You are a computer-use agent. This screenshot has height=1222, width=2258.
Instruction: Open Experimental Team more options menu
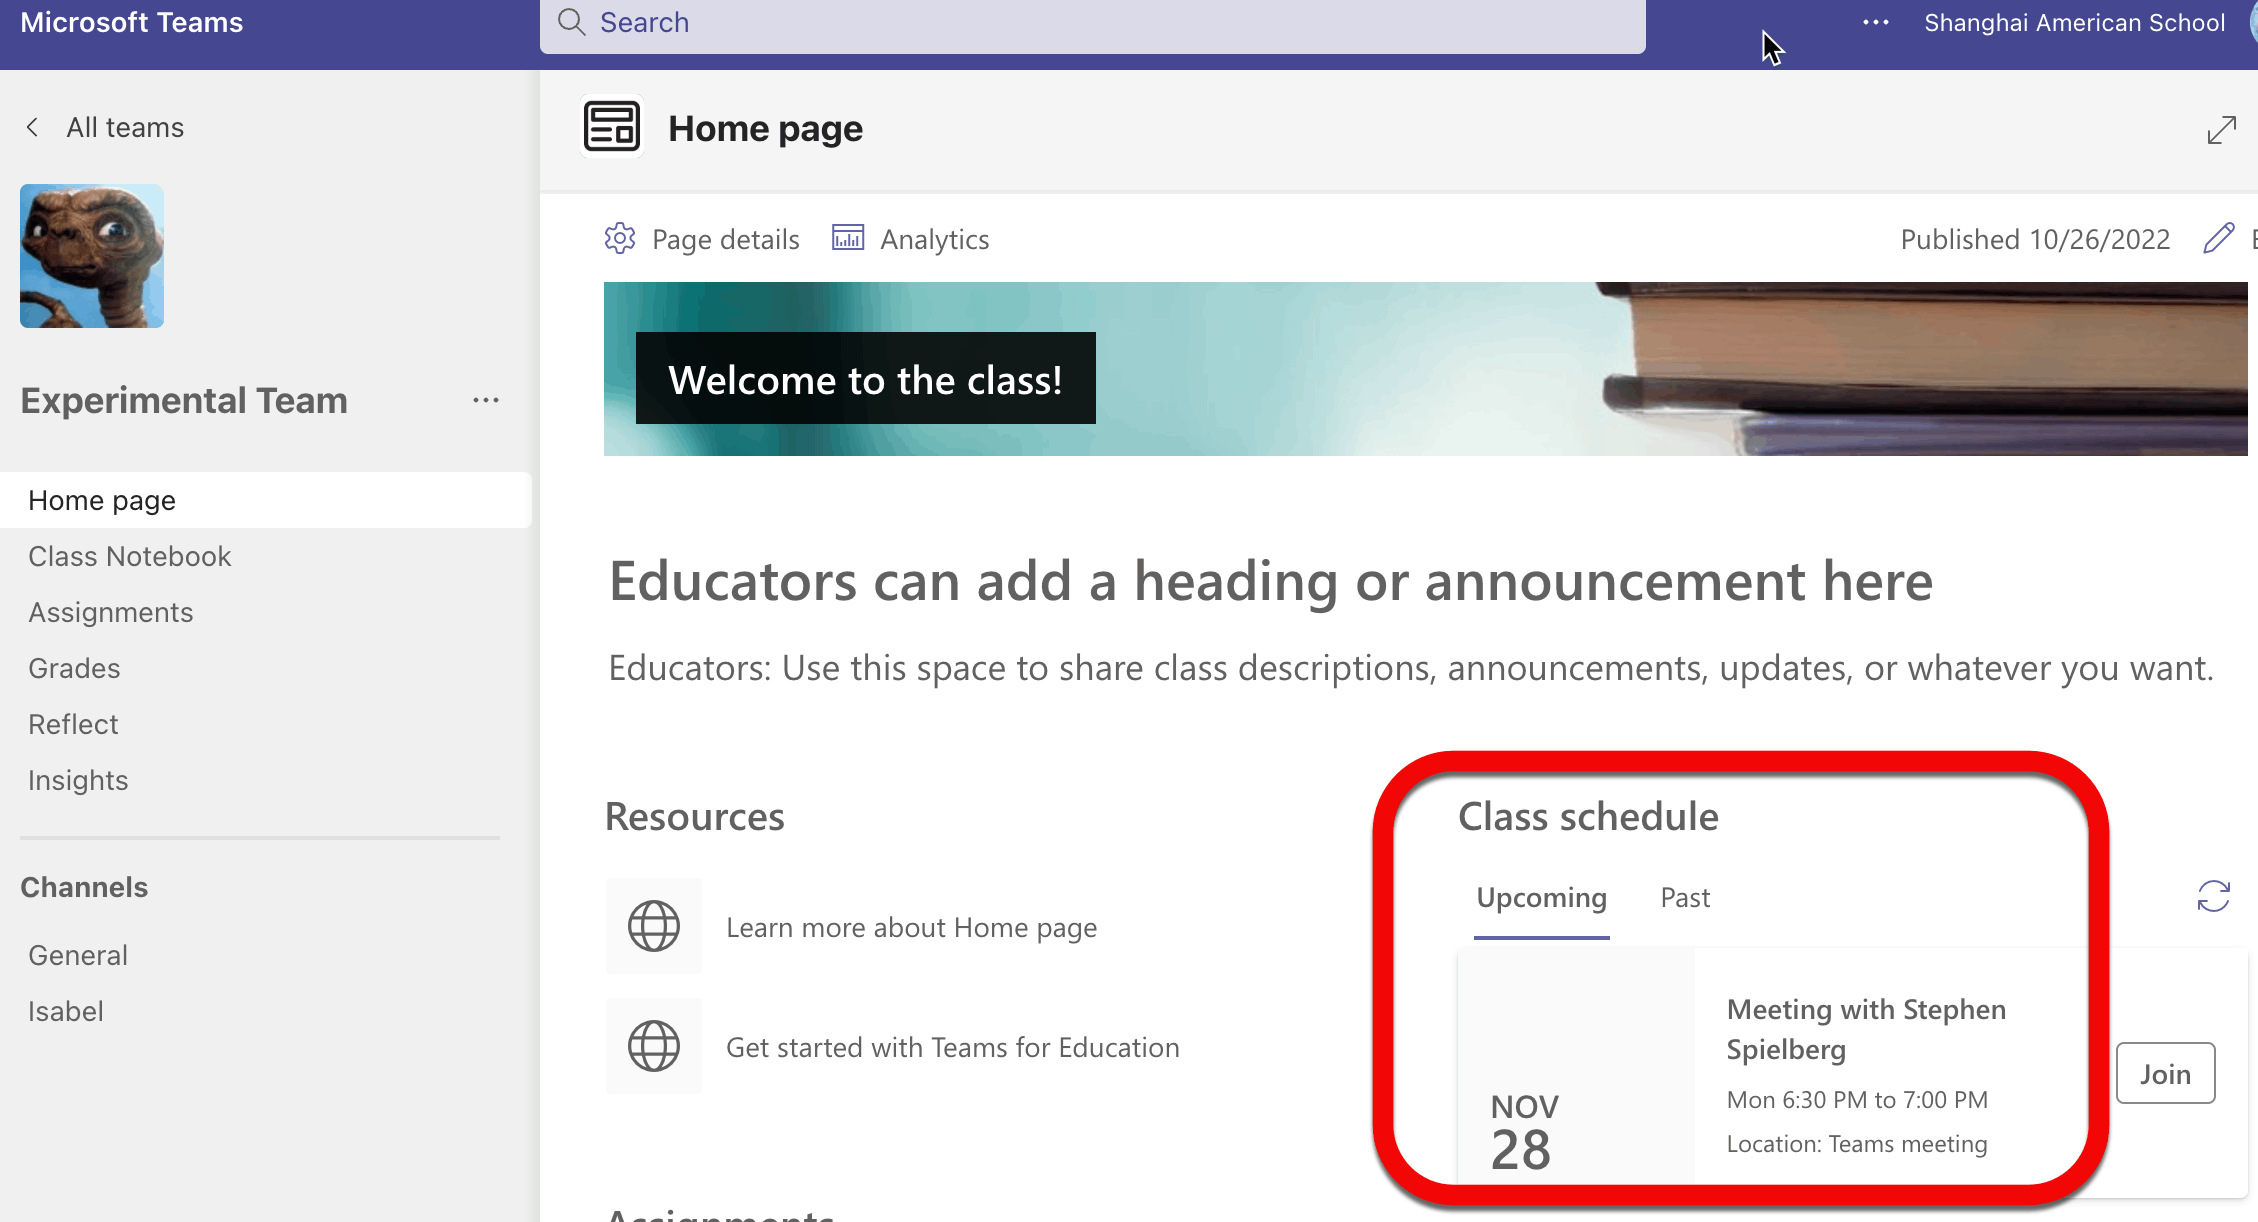[x=486, y=400]
